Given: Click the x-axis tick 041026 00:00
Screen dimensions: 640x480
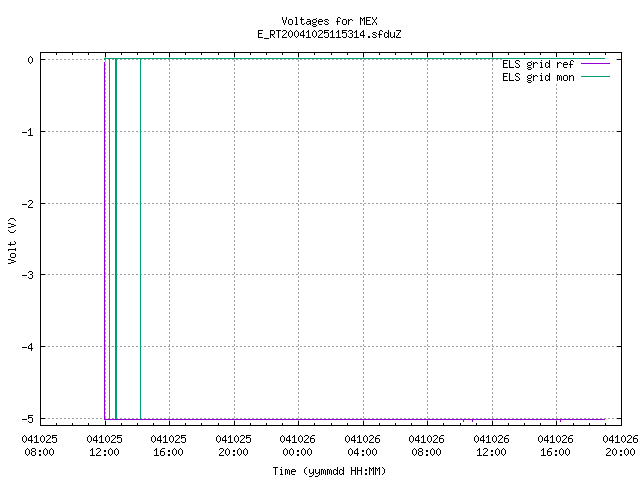Looking at the screenshot, I should pos(298,446).
